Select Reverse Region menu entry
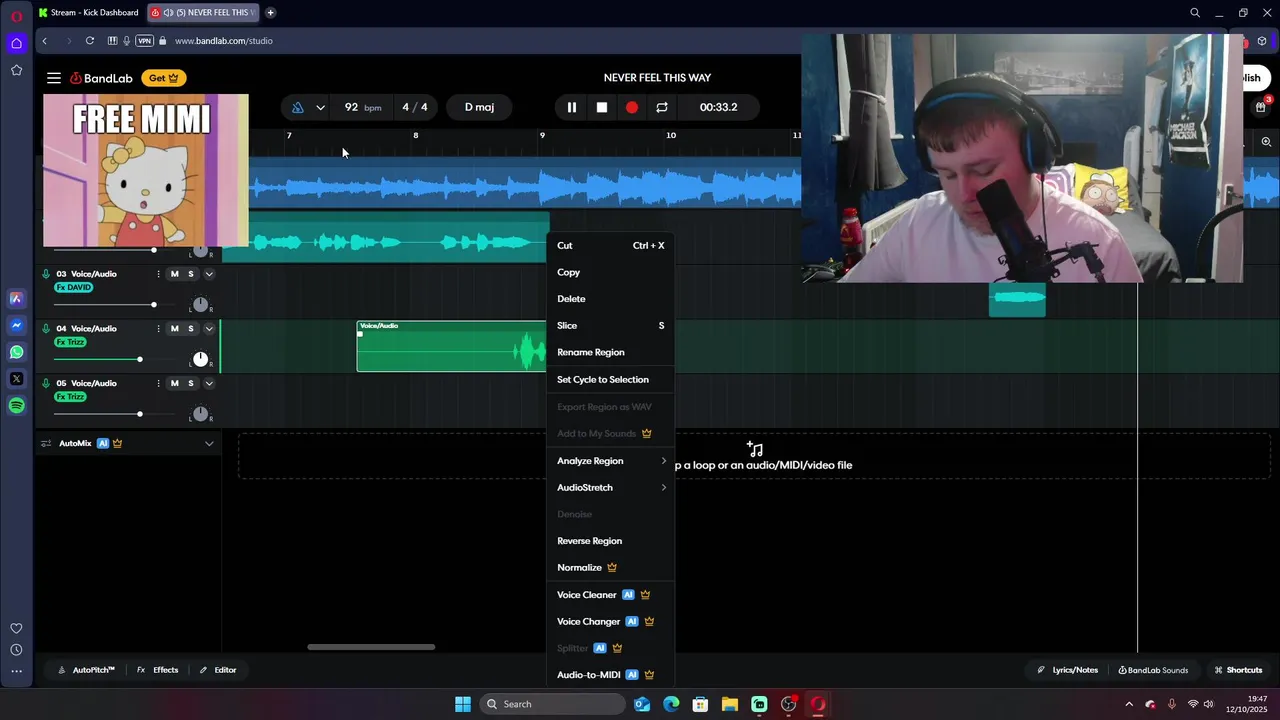 [x=610, y=541]
